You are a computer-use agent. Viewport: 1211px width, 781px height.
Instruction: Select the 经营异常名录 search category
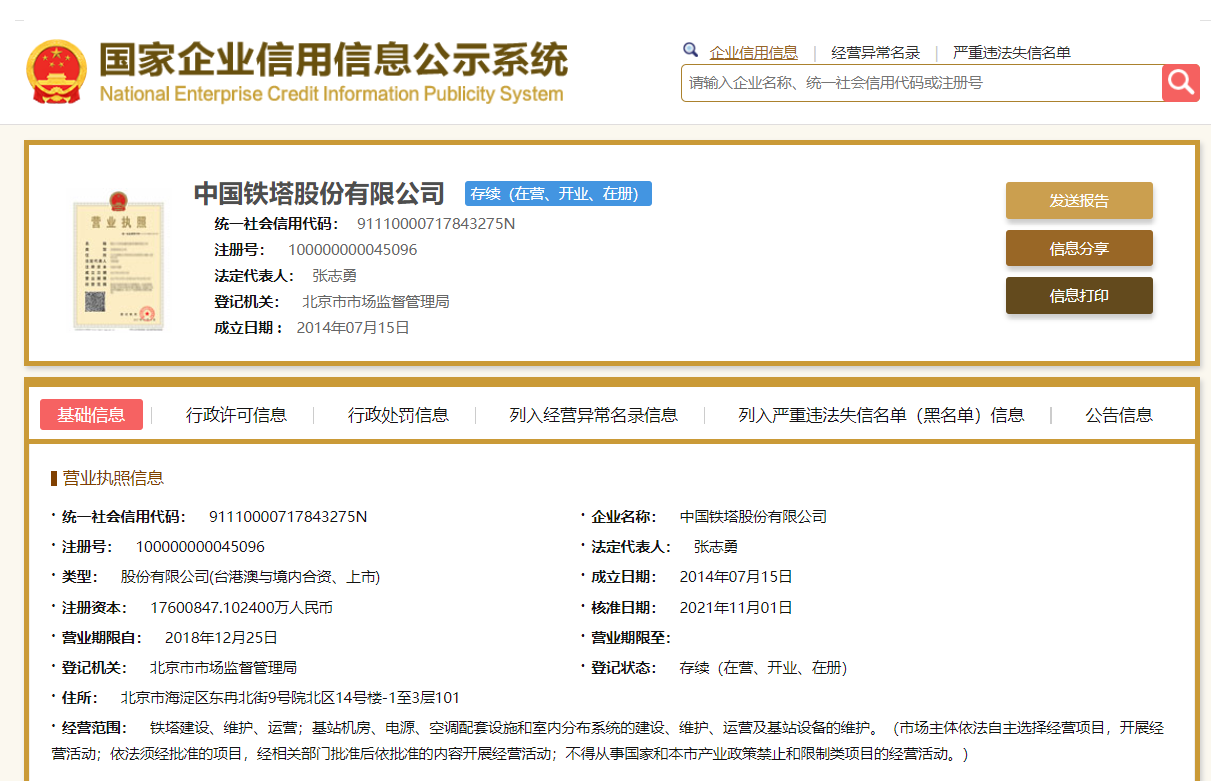[875, 53]
